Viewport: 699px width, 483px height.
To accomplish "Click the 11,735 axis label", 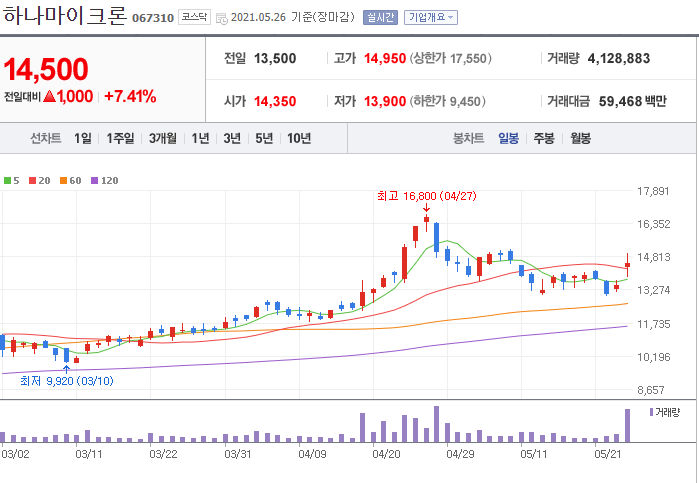I will click(654, 324).
